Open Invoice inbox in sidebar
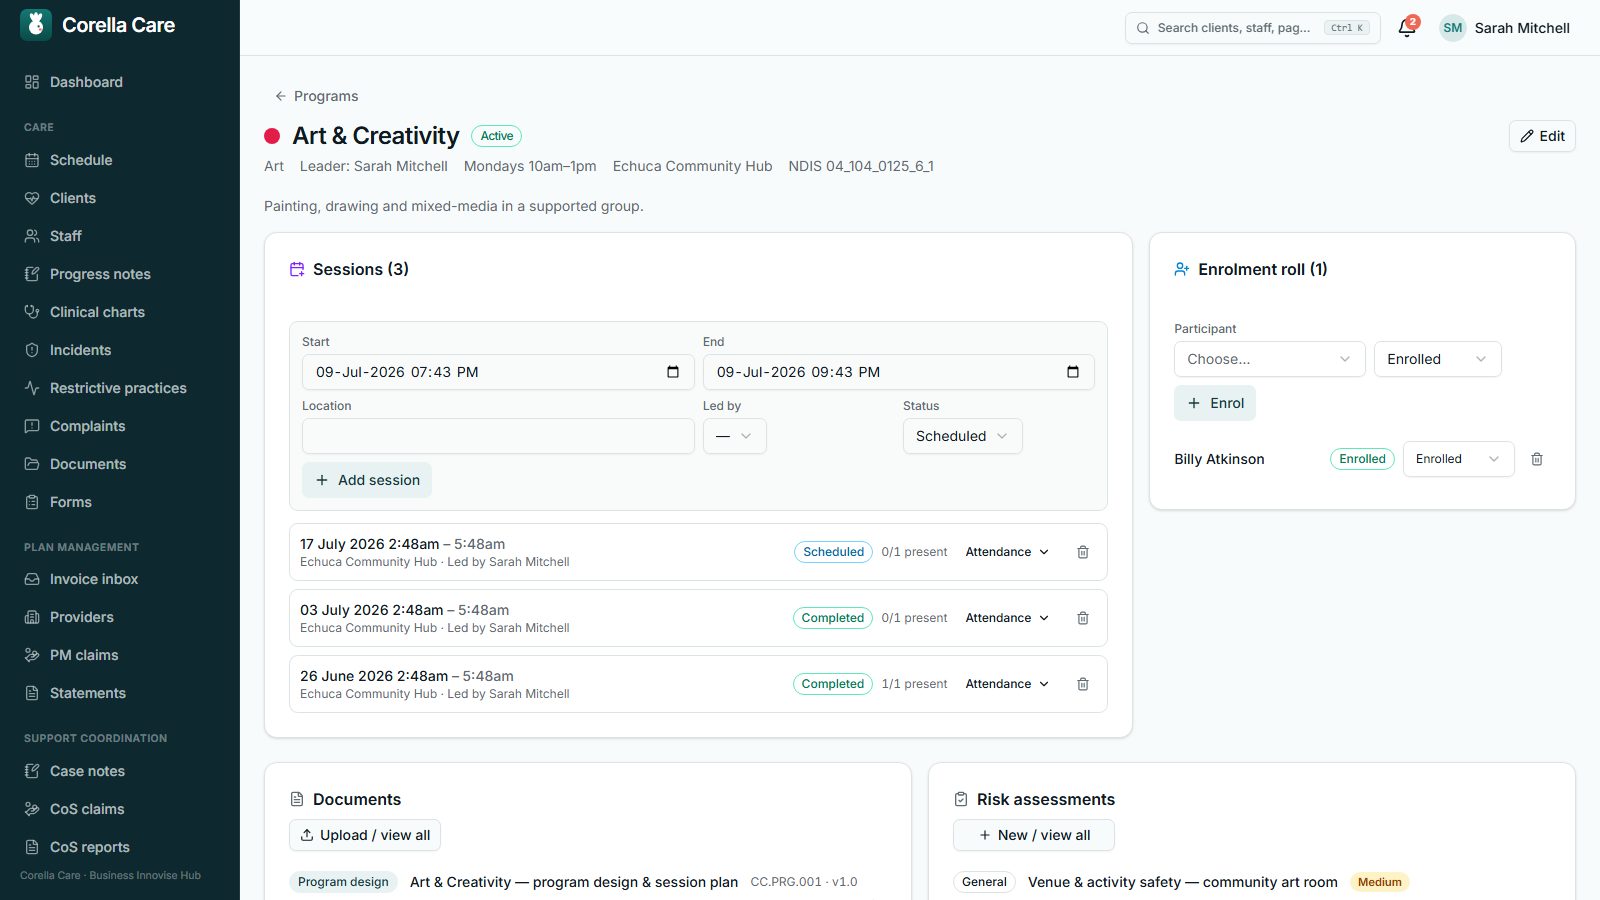1600x900 pixels. click(94, 579)
